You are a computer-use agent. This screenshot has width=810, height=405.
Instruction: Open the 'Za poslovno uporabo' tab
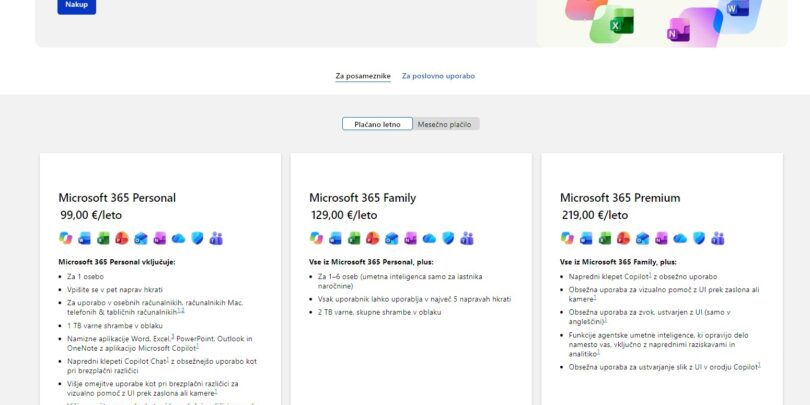438,76
